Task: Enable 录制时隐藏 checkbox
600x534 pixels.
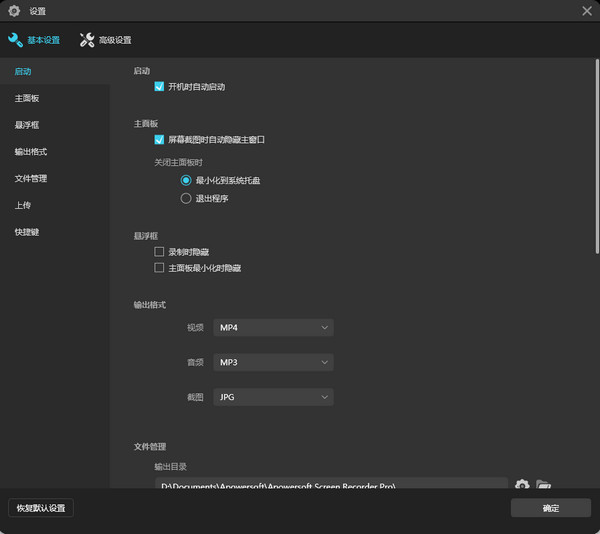Action: click(x=159, y=252)
